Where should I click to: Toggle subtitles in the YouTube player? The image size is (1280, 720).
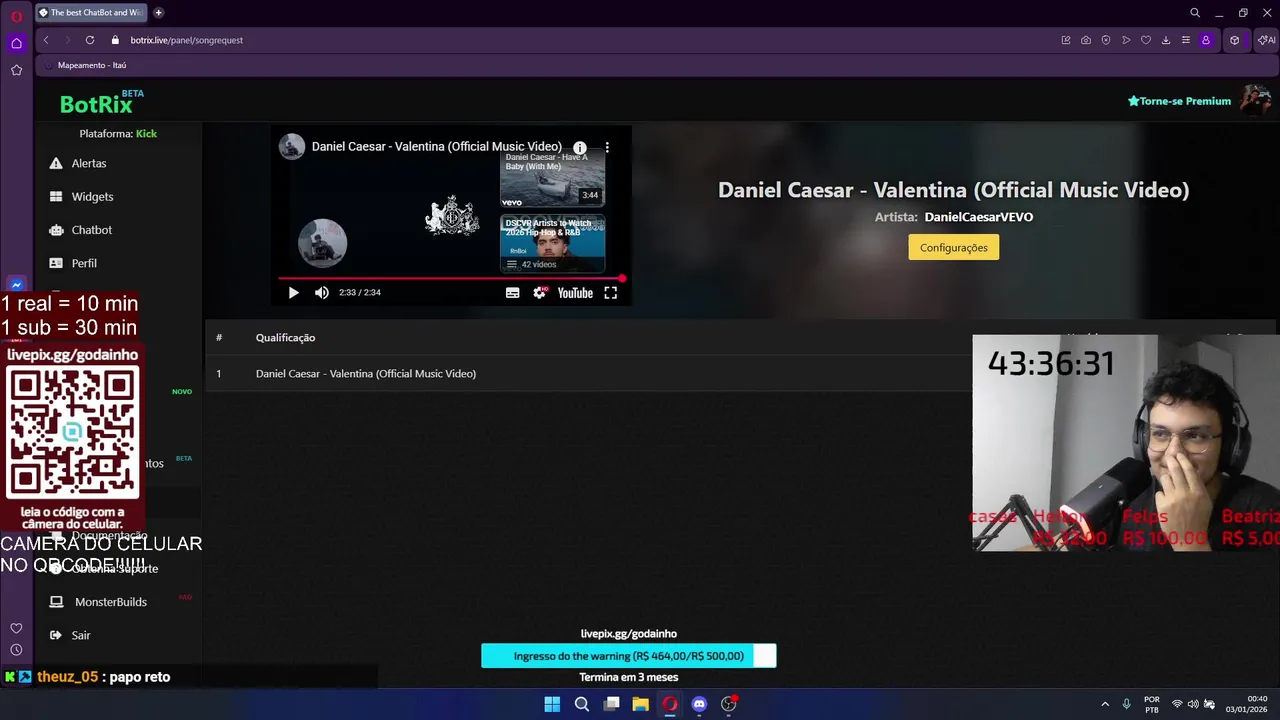click(x=513, y=293)
